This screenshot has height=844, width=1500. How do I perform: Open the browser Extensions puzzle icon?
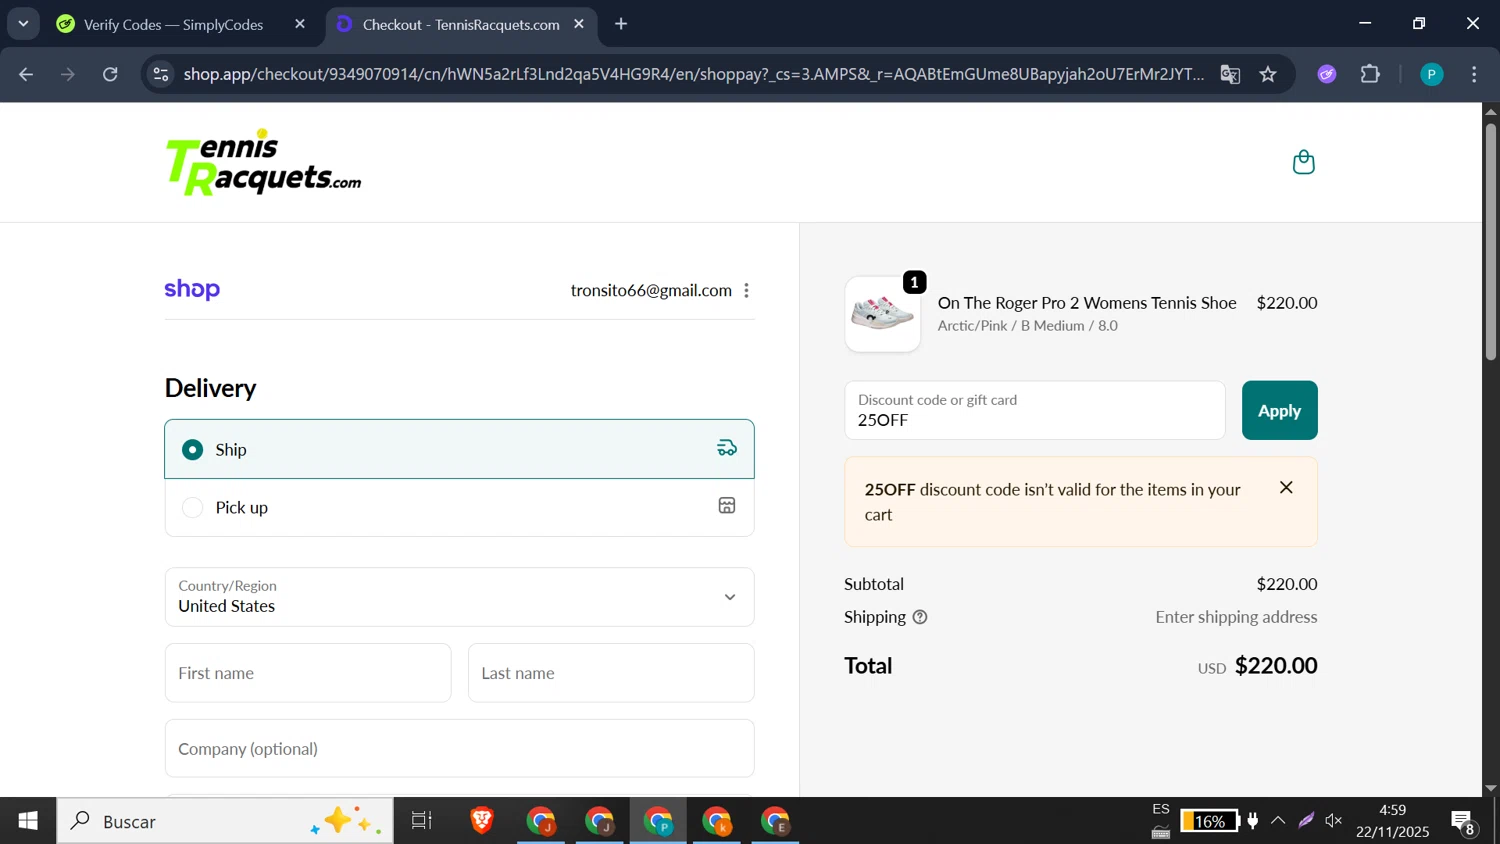1370,74
